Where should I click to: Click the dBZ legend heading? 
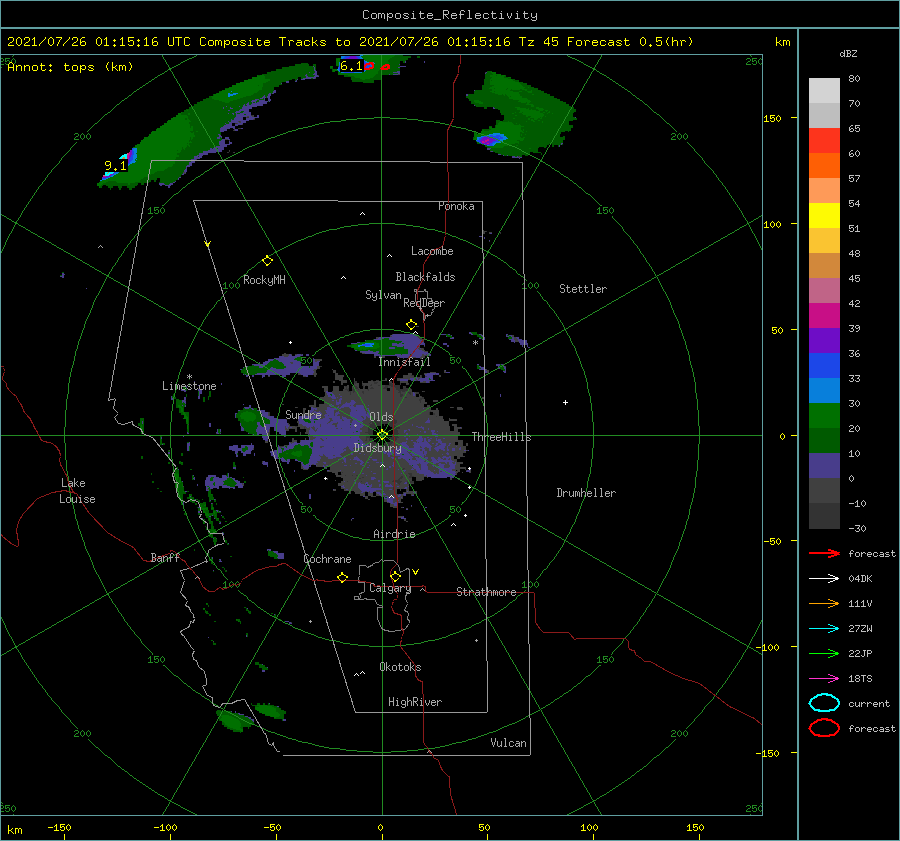coord(848,53)
